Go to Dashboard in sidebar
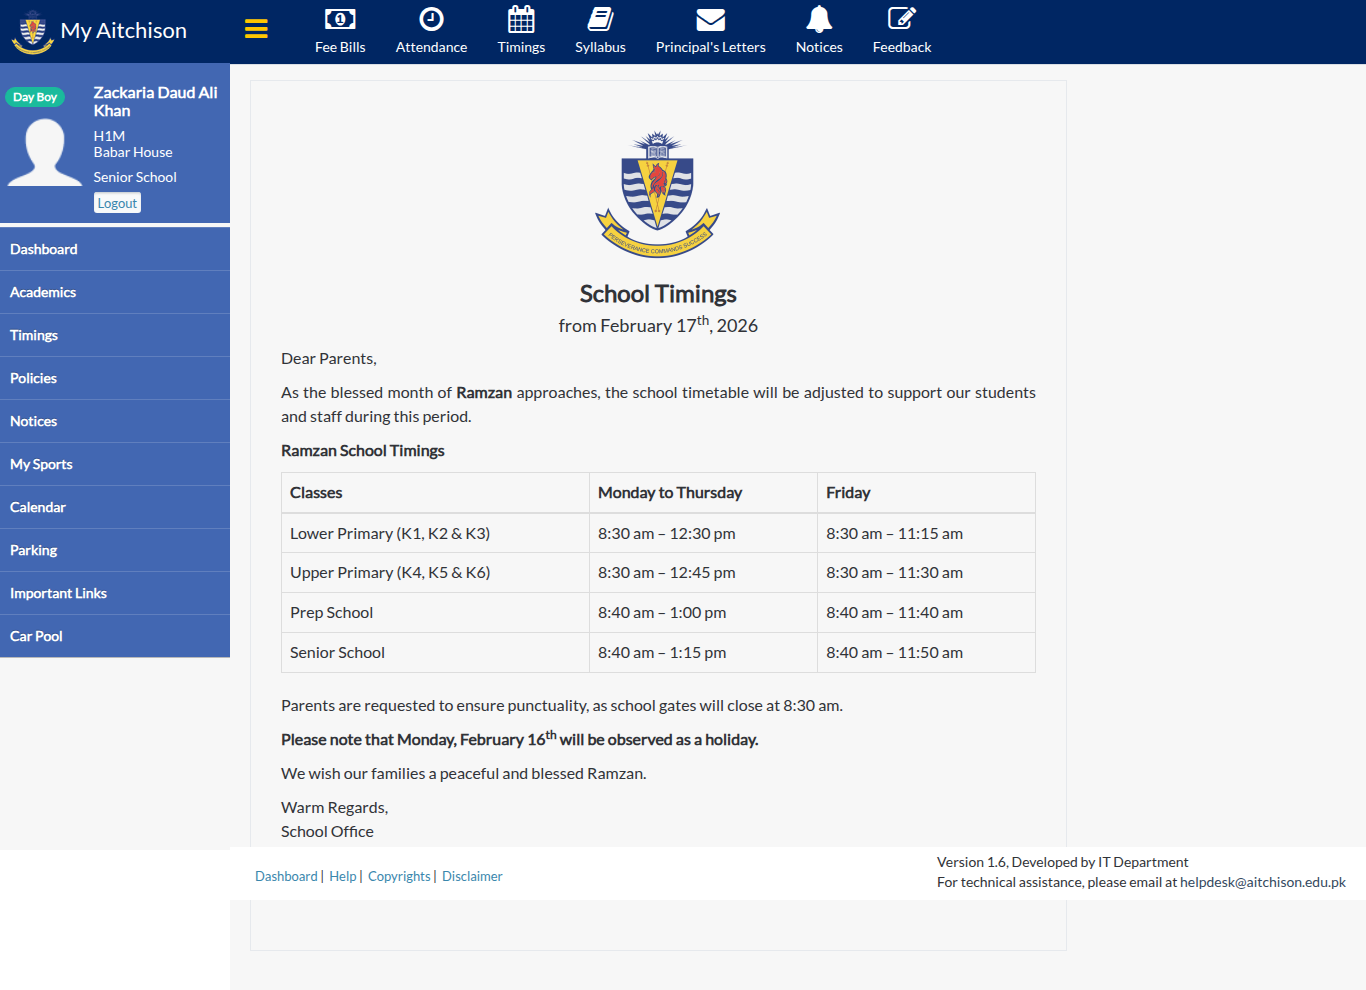 point(115,249)
